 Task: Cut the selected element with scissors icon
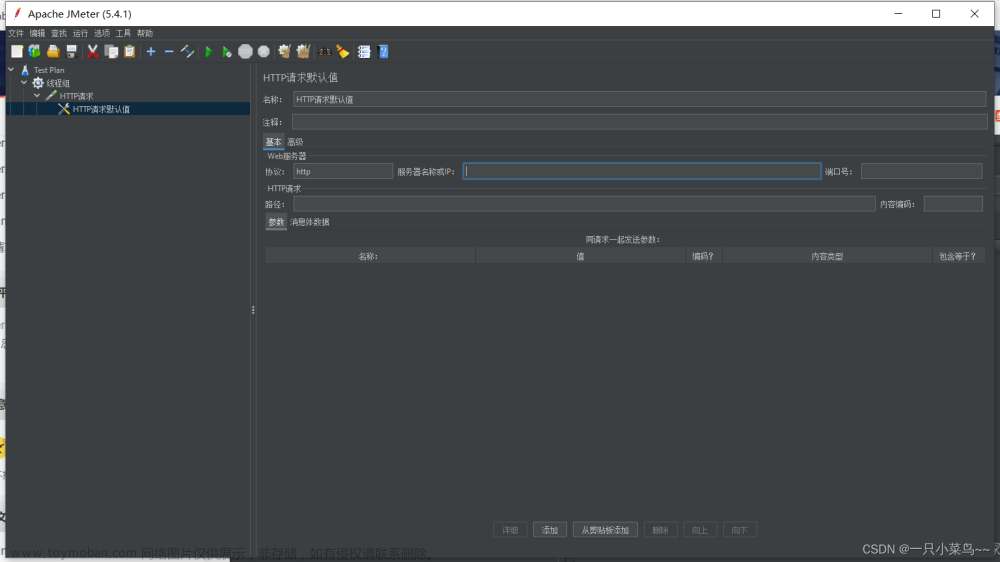[x=92, y=52]
